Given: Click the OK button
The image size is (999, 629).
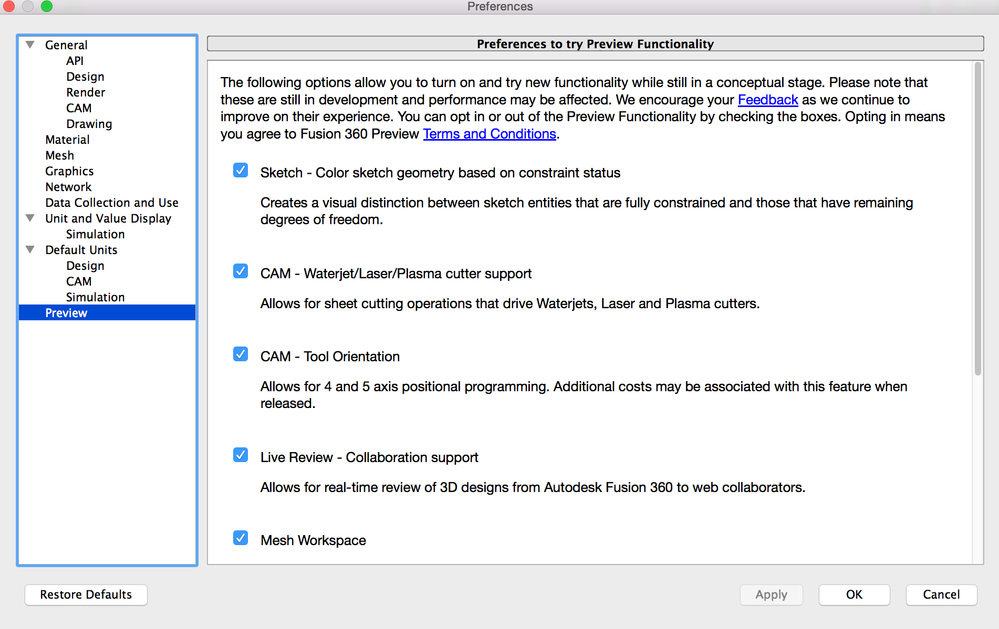Looking at the screenshot, I should tap(854, 595).
